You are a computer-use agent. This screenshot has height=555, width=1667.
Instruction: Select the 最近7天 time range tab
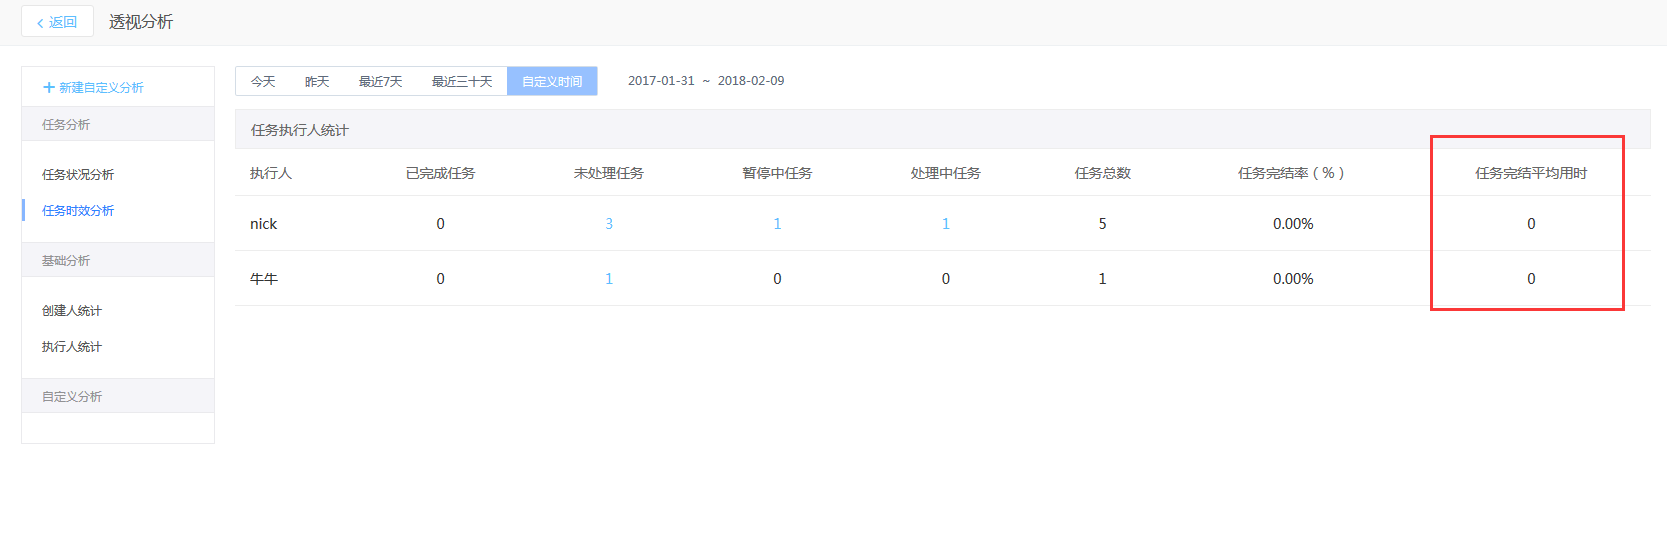(380, 82)
